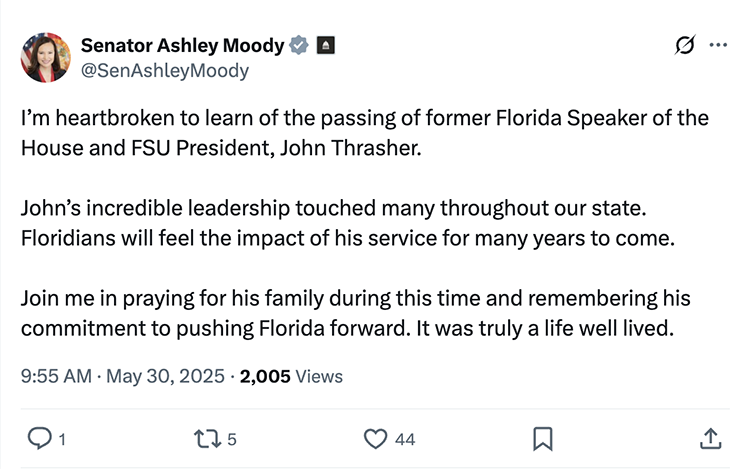
Task: Click the reply speech bubble icon
Action: [x=37, y=438]
